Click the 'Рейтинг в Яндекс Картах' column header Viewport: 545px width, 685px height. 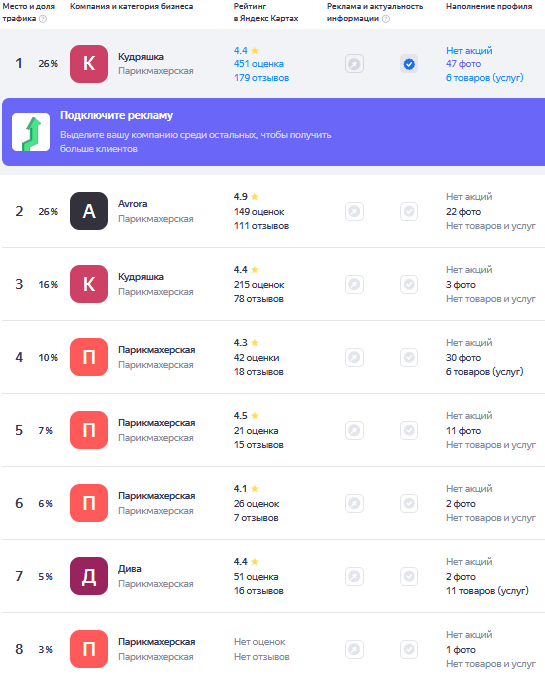point(266,12)
